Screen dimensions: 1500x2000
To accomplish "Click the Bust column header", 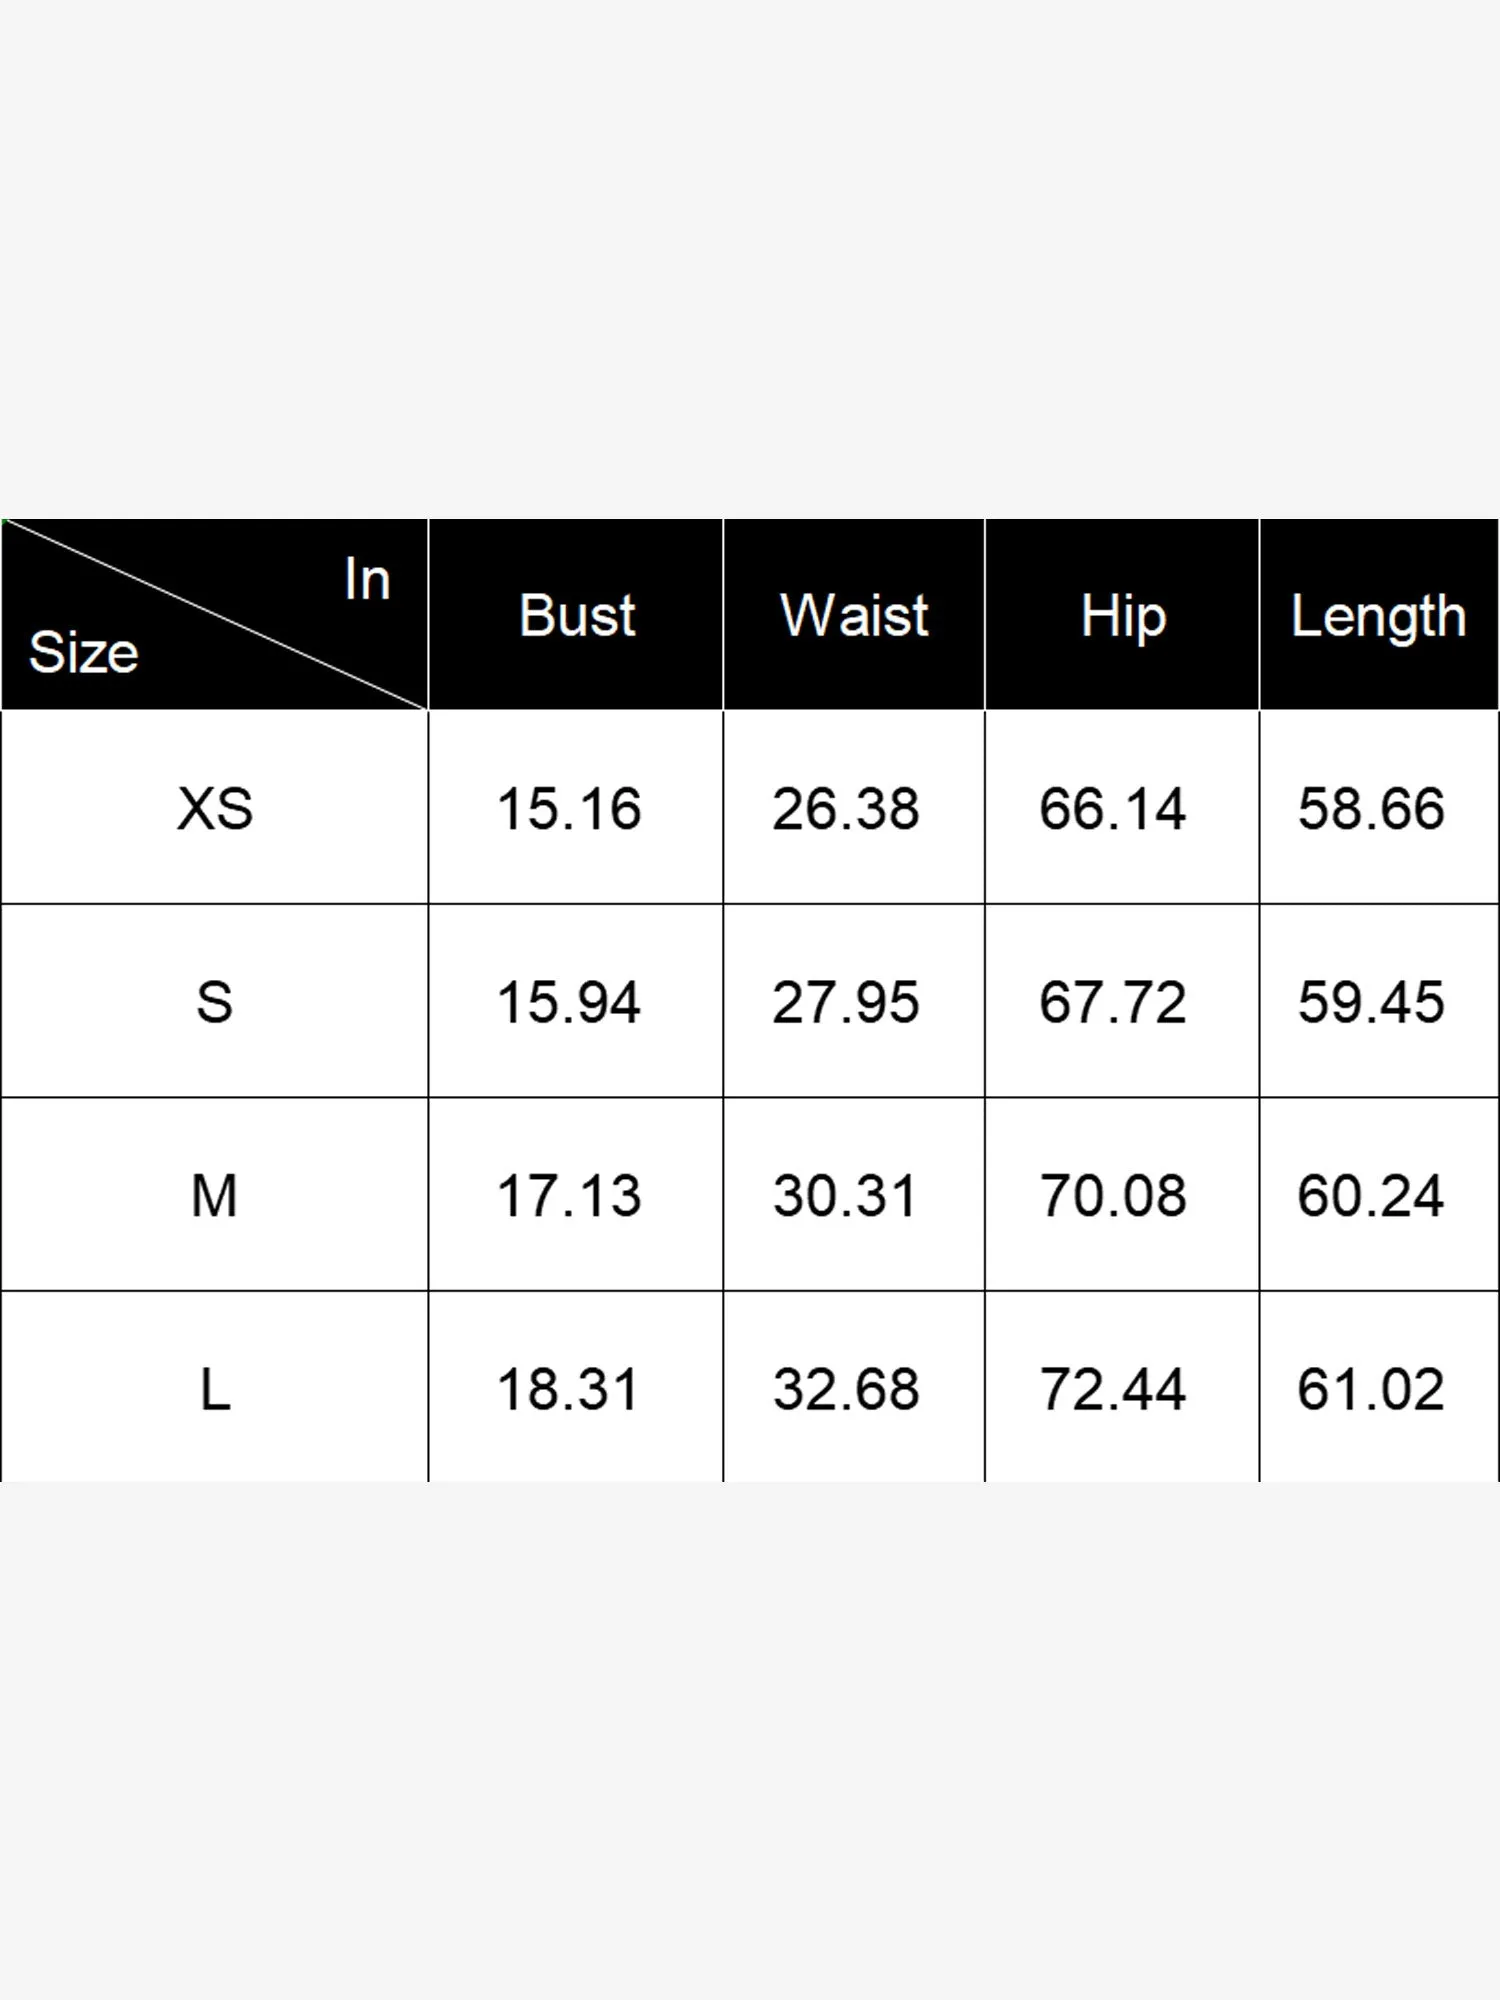I will pyautogui.click(x=577, y=615).
